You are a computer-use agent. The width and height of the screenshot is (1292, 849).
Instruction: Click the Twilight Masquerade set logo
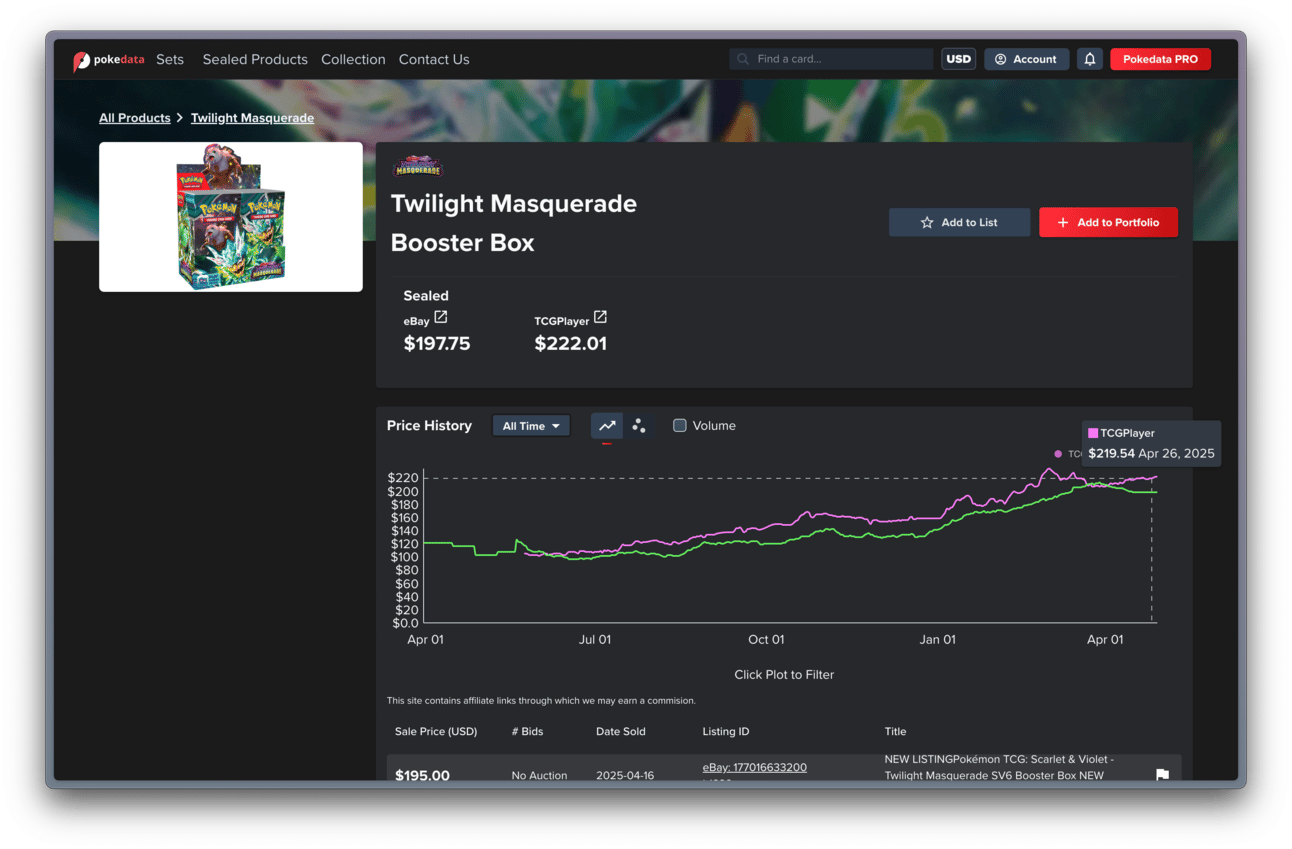[418, 167]
